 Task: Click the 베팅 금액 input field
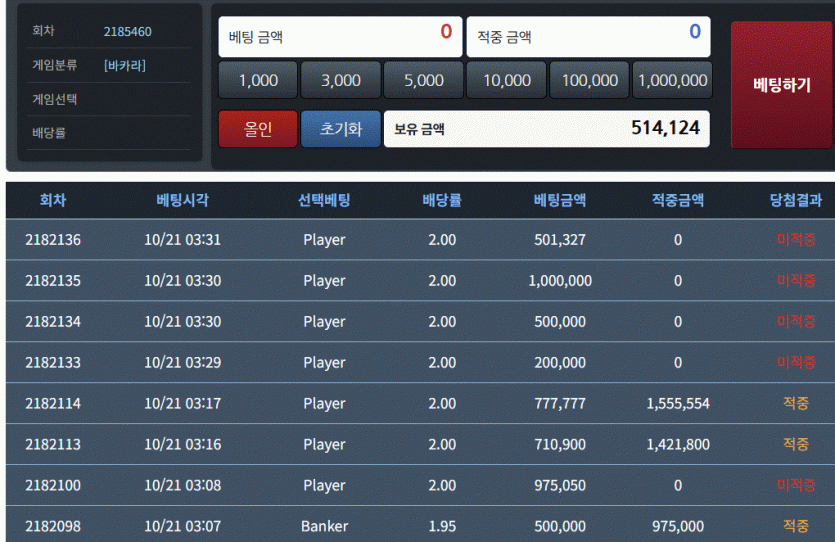(x=340, y=37)
